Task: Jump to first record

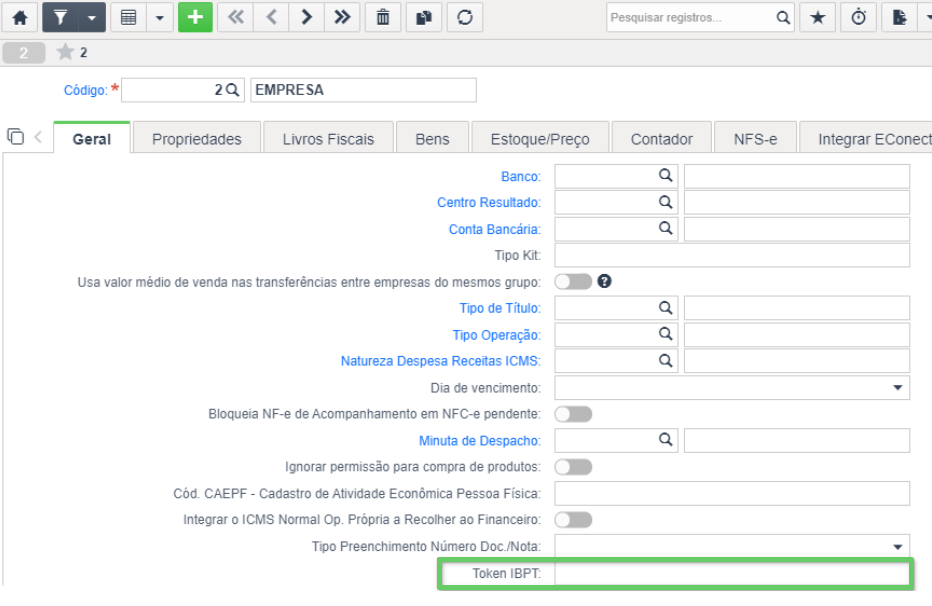Action: (235, 17)
